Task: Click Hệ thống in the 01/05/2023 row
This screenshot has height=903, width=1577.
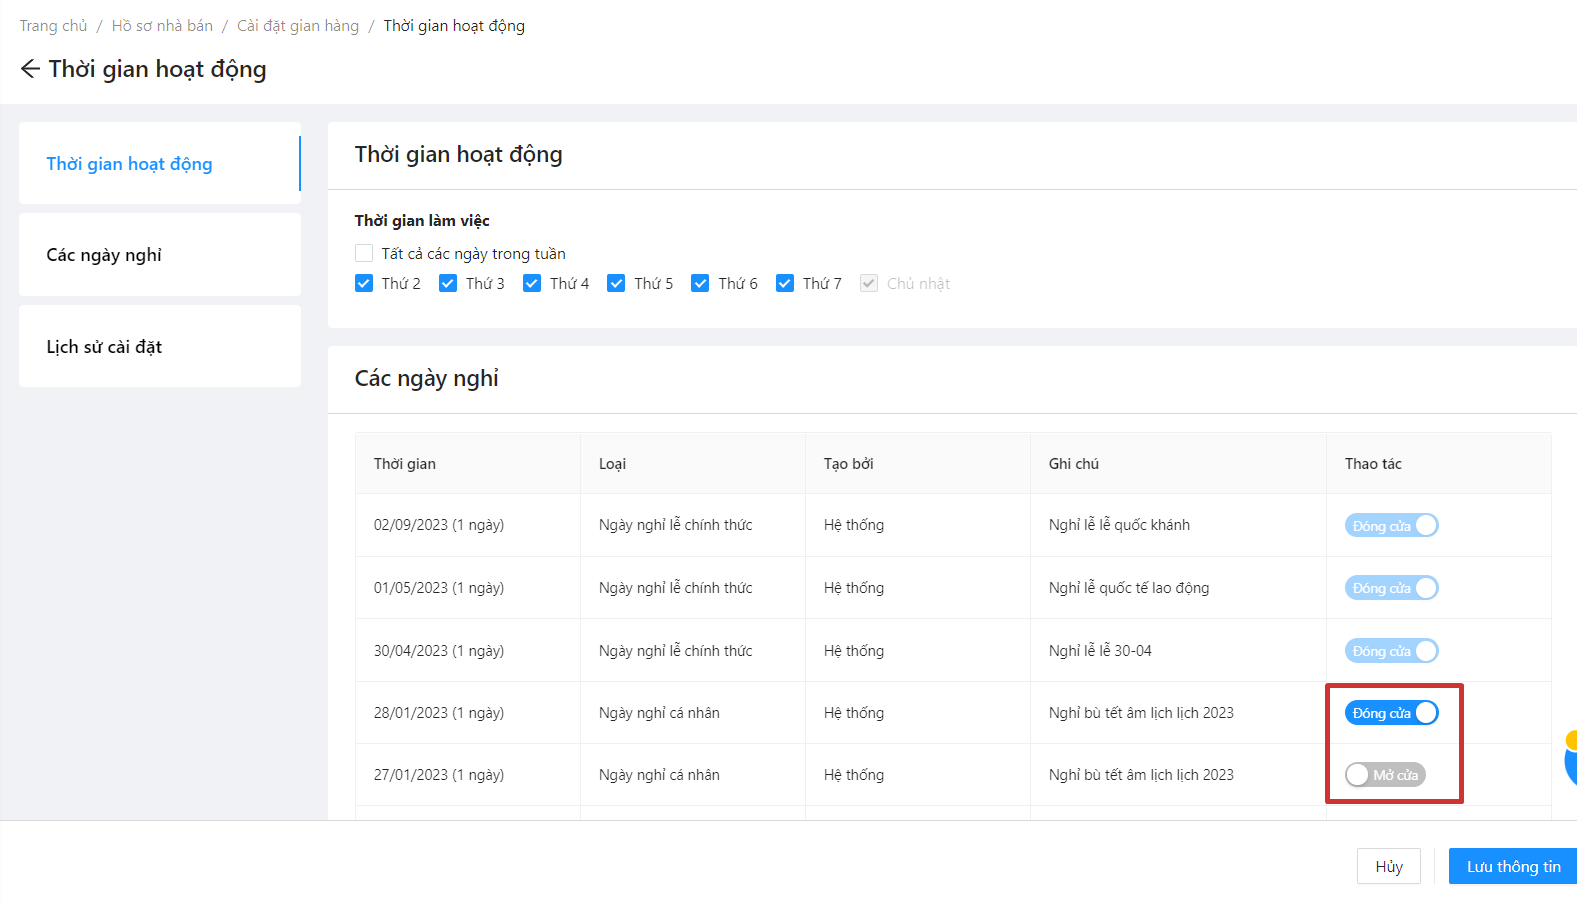Action: click(x=854, y=588)
